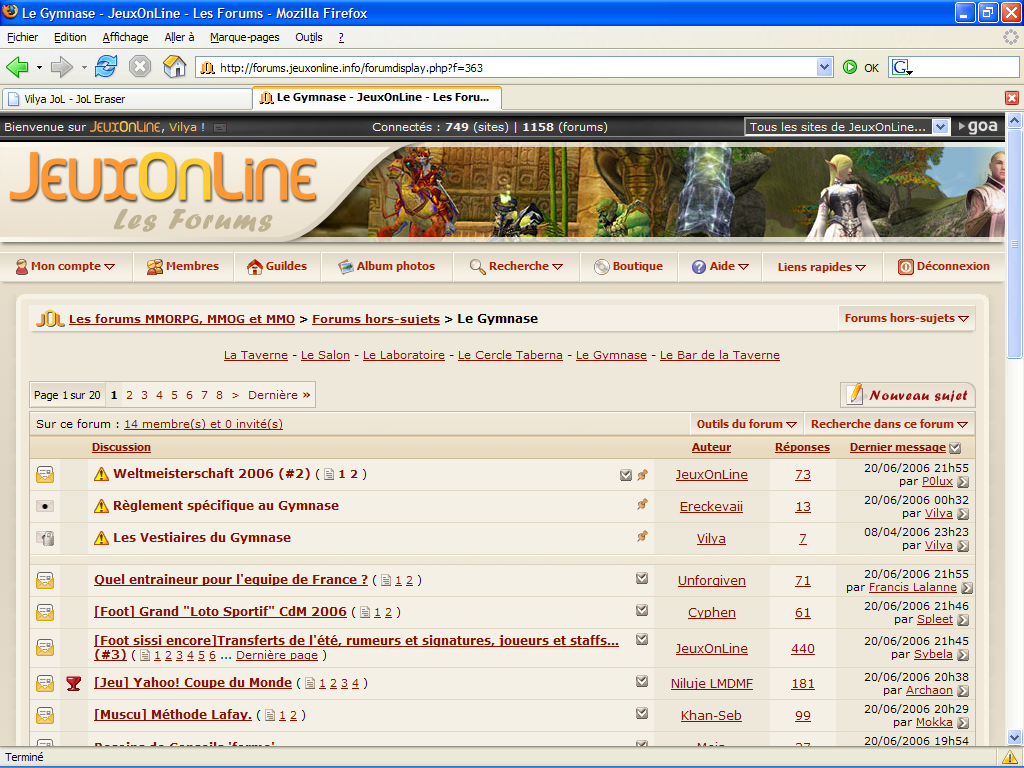Click the multi-page icon beside Méthode Lafay
This screenshot has height=768, width=1024.
click(x=270, y=716)
